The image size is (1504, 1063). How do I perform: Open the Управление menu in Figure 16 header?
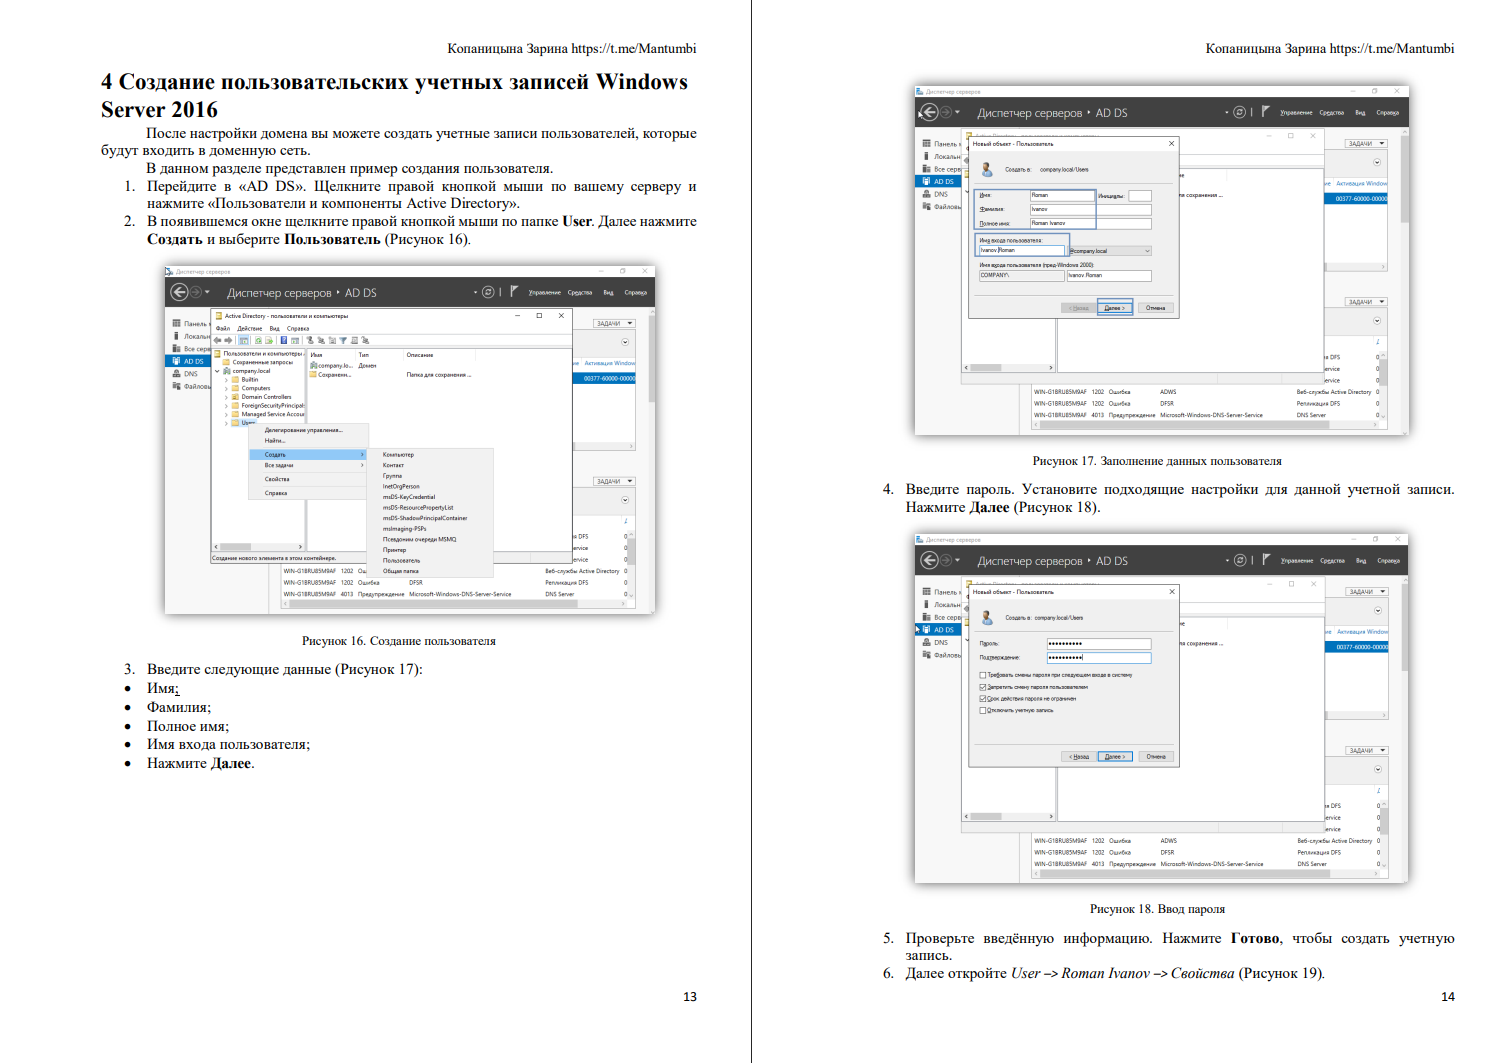coord(545,292)
